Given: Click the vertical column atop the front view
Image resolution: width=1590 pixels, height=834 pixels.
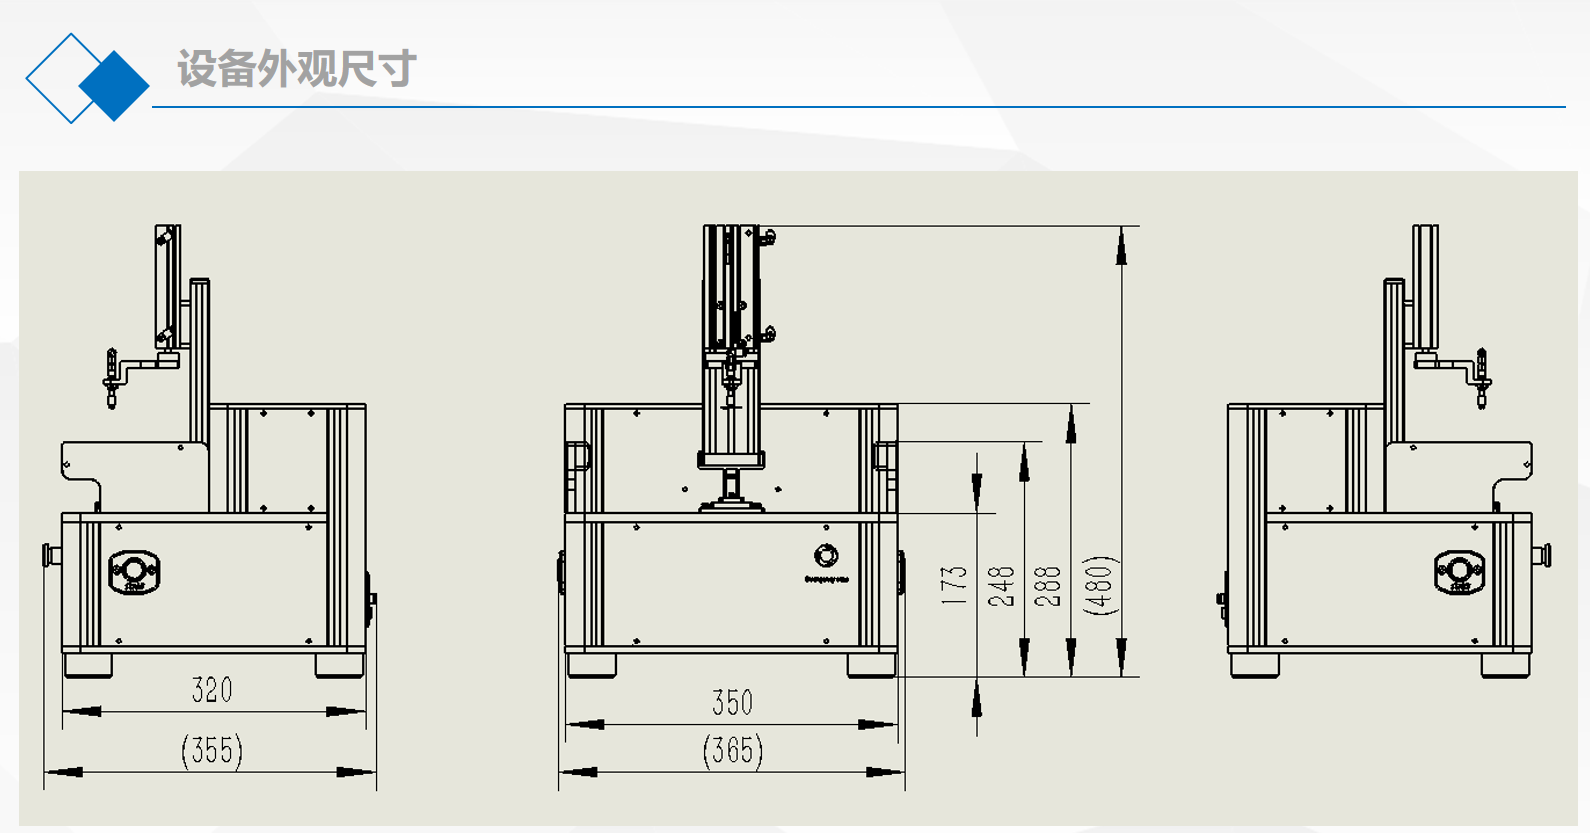Looking at the screenshot, I should [x=731, y=290].
